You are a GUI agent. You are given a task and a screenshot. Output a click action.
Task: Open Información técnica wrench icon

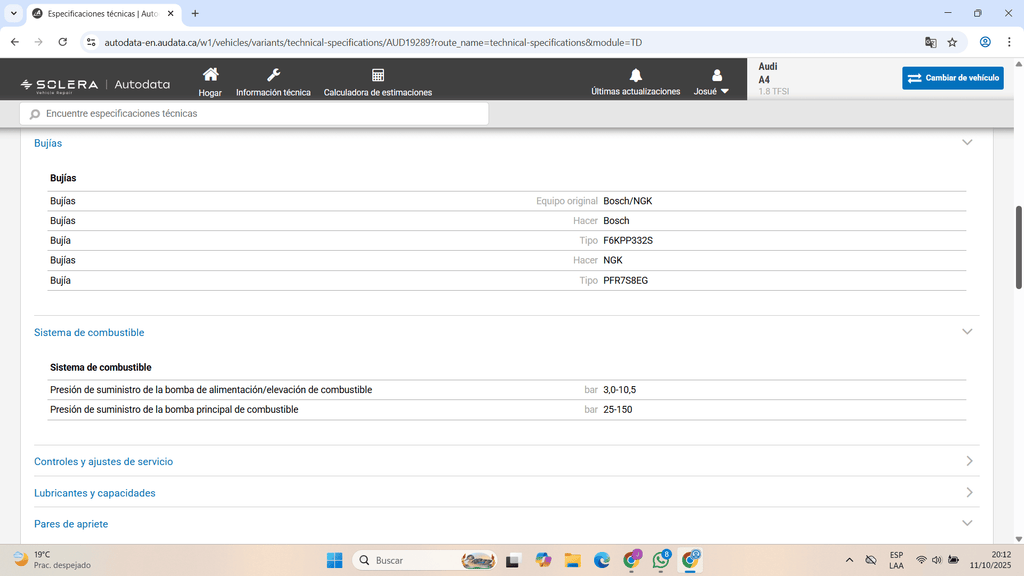(x=273, y=76)
